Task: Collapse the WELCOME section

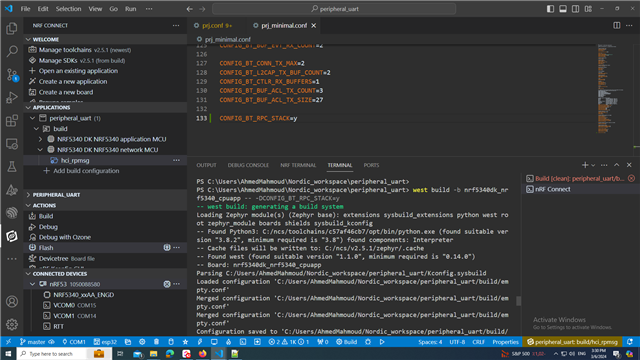Action: 28,39
